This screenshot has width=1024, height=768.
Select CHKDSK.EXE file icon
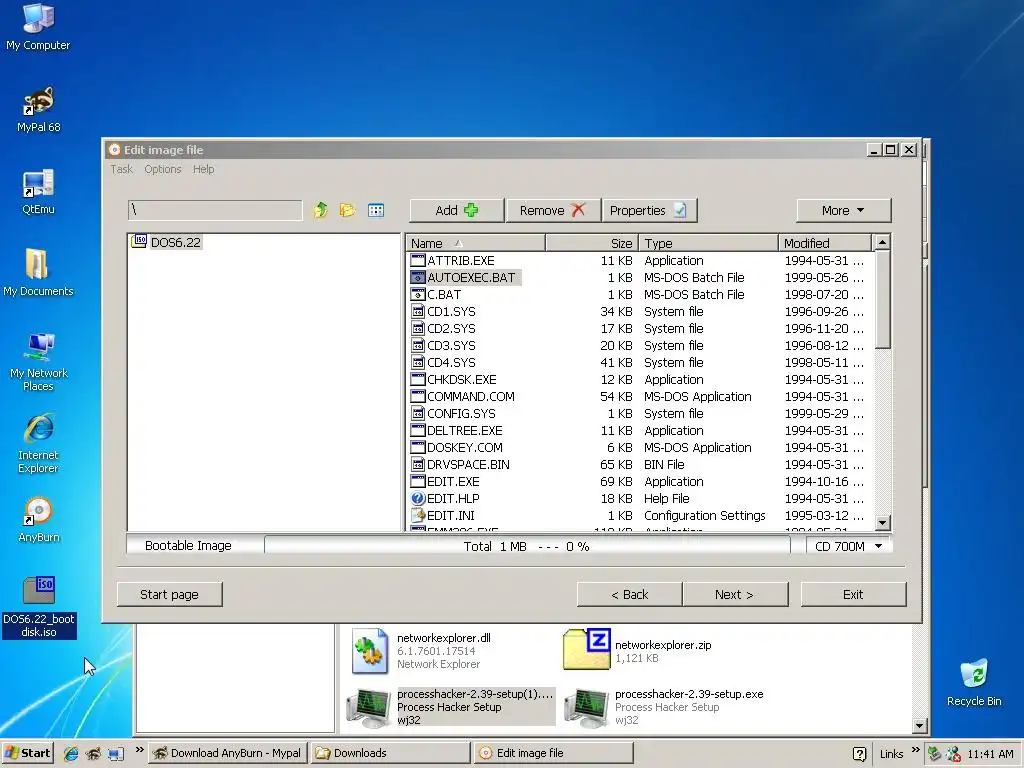pos(418,379)
